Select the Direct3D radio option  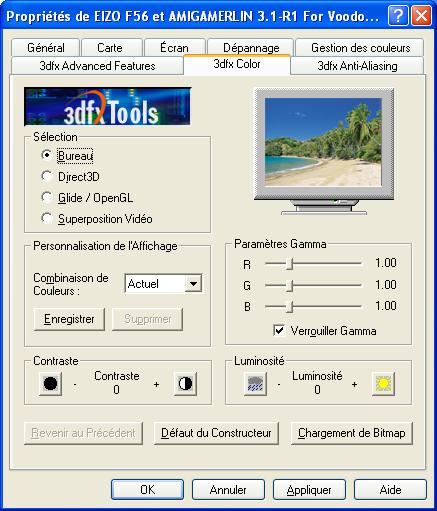(47, 176)
